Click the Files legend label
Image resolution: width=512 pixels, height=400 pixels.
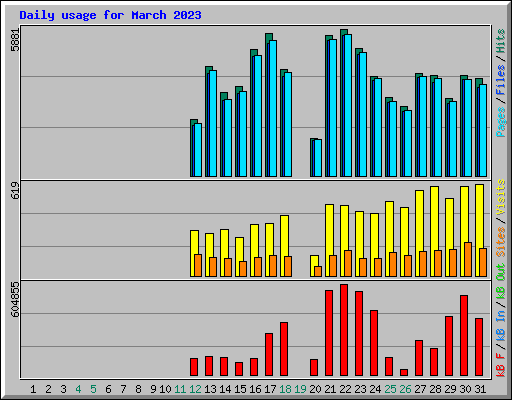tap(501, 80)
